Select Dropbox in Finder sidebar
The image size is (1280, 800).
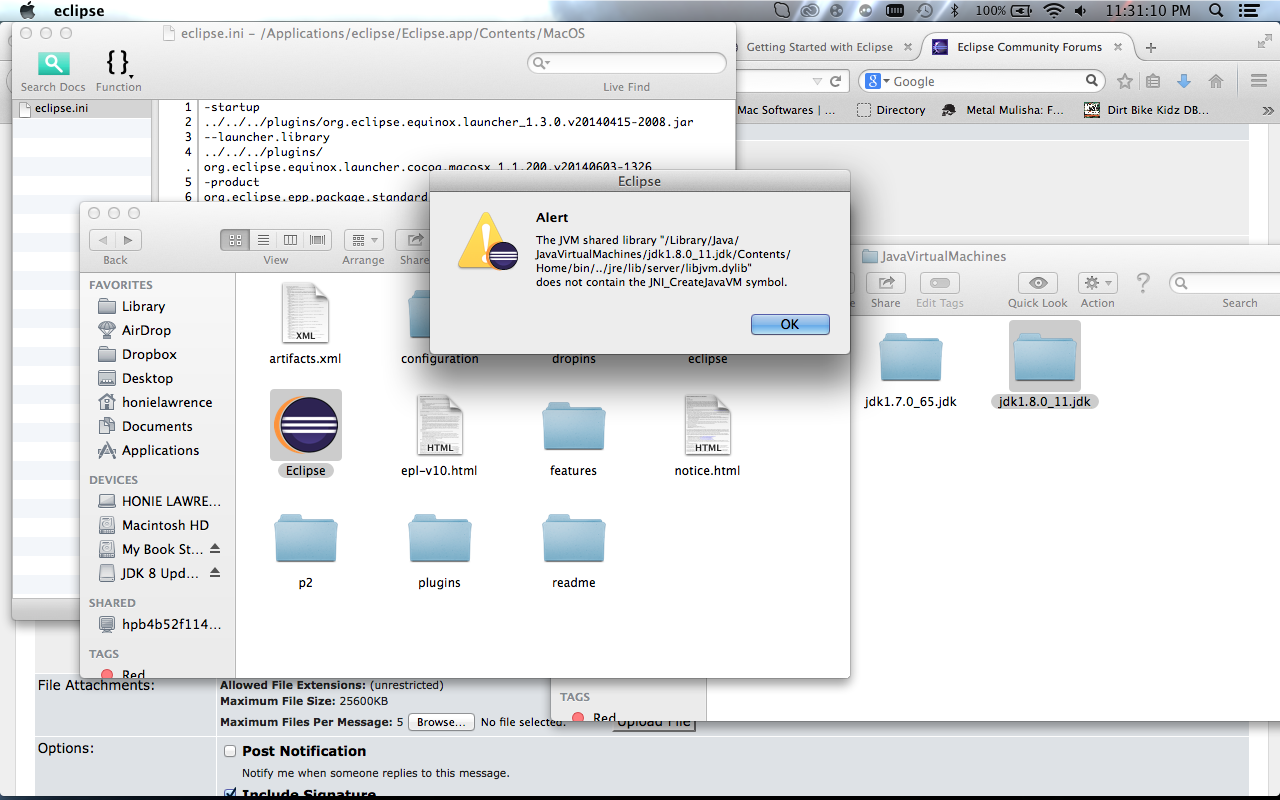(149, 354)
